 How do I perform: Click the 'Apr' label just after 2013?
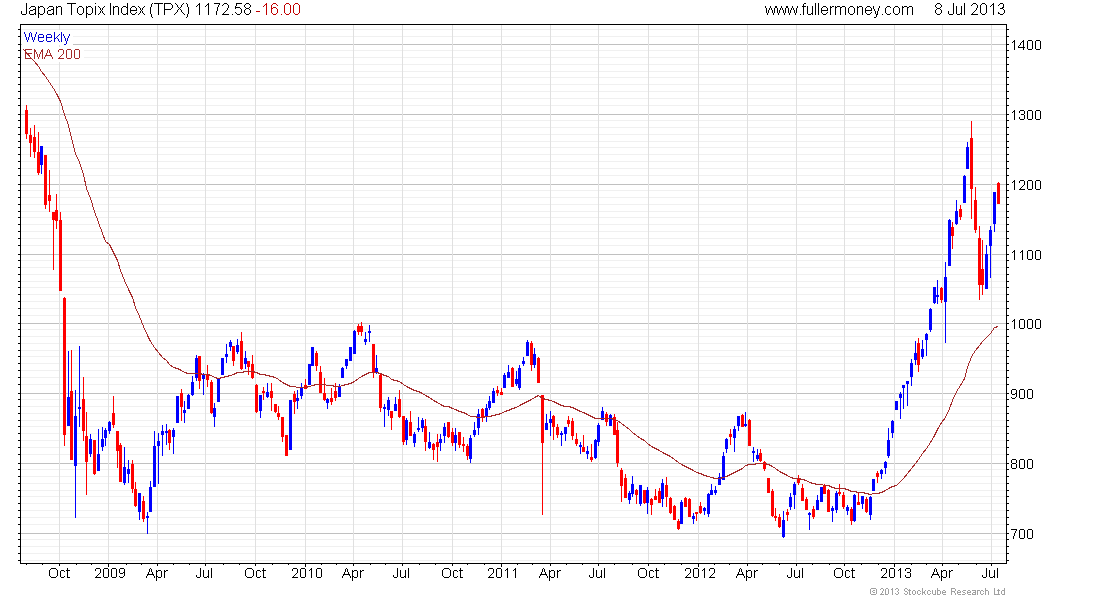941,574
